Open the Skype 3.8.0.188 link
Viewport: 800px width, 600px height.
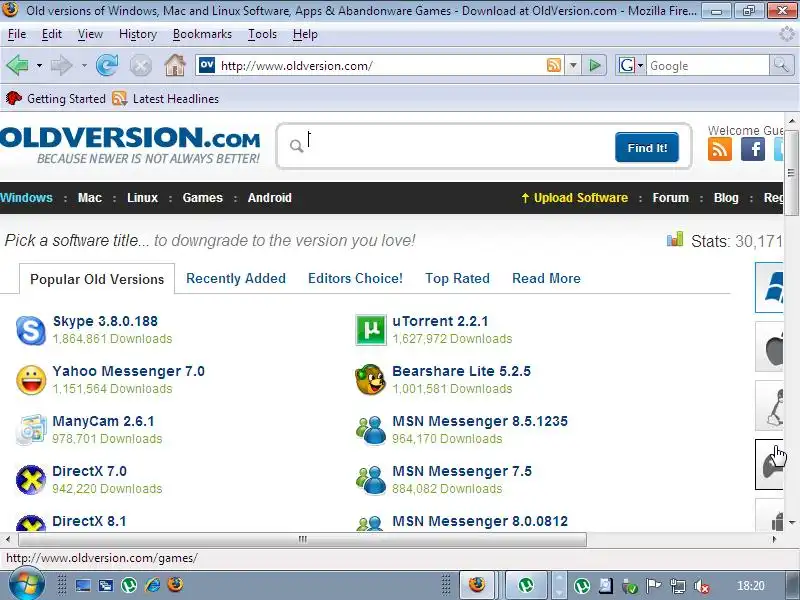(x=105, y=321)
